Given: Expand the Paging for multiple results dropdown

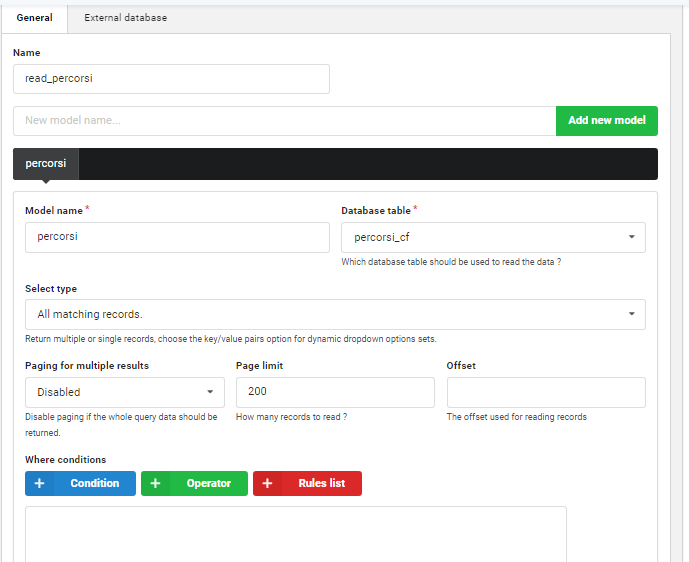Looking at the screenshot, I should (x=125, y=392).
